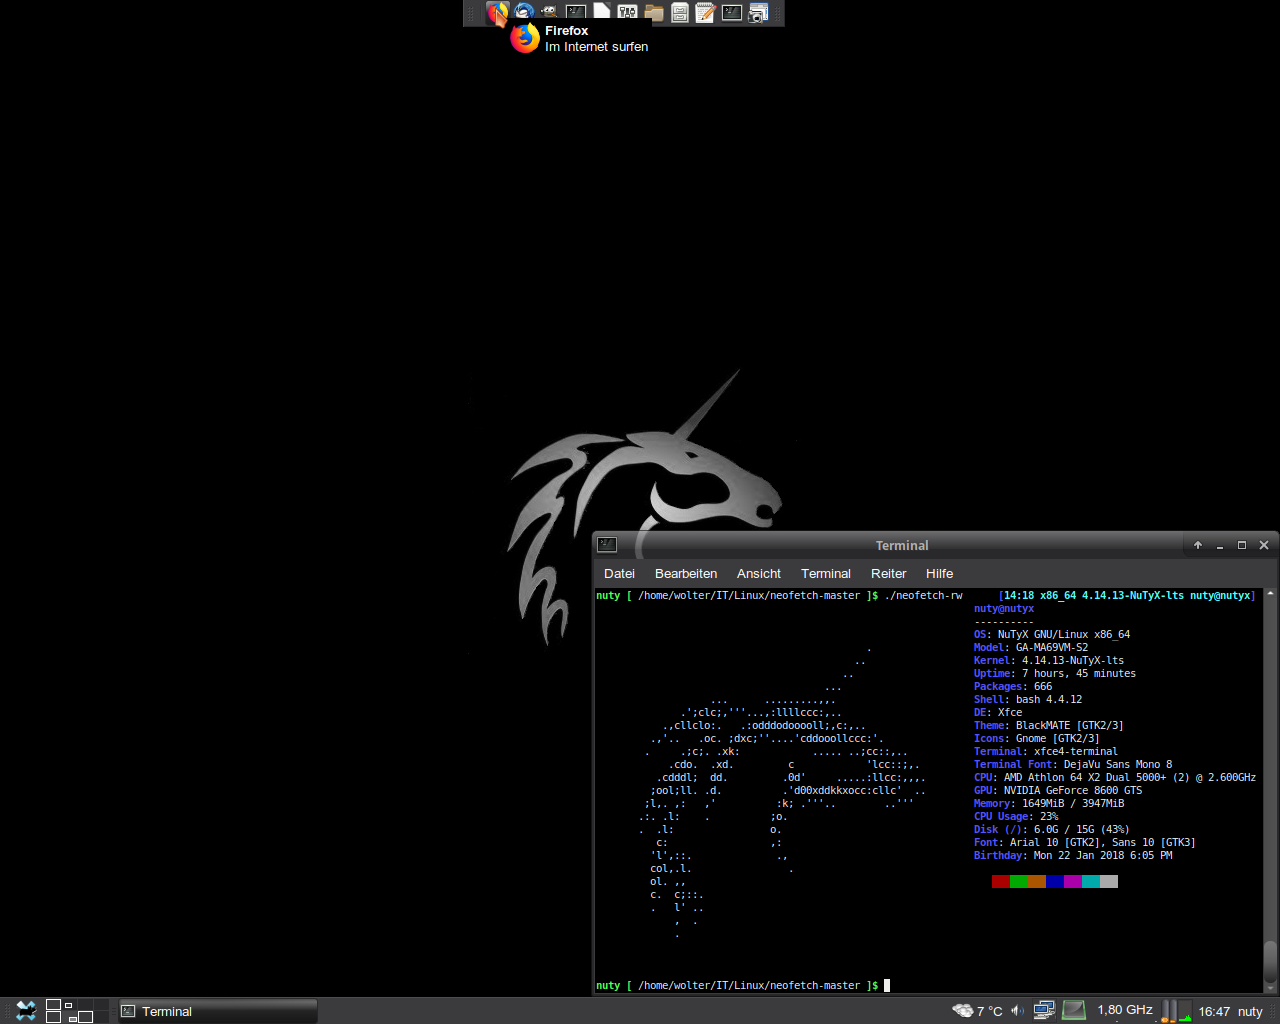Click the terminal scrollbar up arrow
Image resolution: width=1280 pixels, height=1024 pixels.
[x=1270, y=594]
